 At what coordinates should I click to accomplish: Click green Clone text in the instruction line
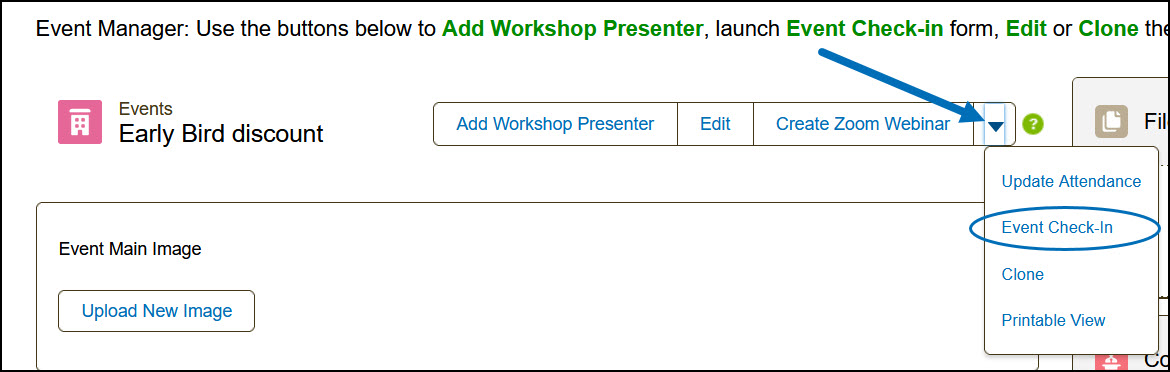pyautogui.click(x=1110, y=30)
